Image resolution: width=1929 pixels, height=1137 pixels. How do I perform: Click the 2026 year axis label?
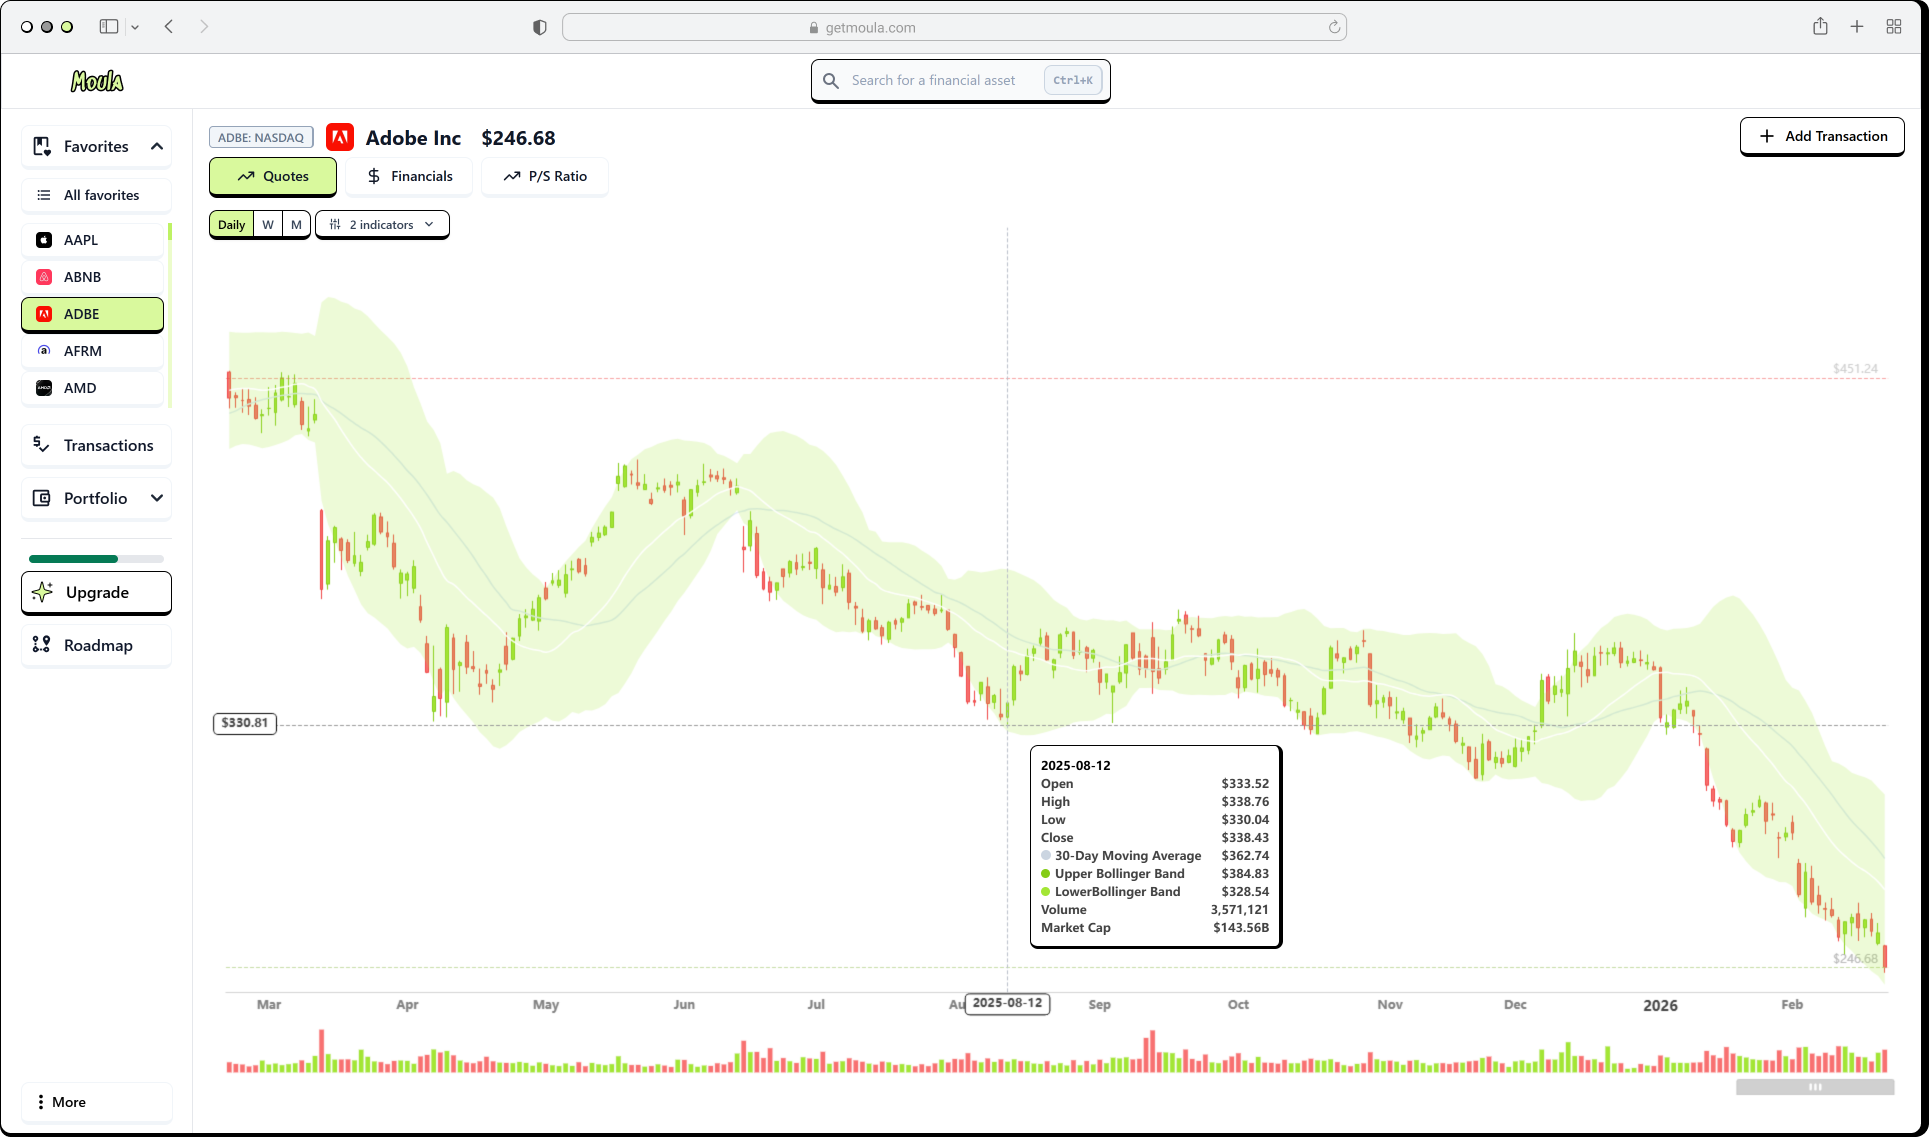pyautogui.click(x=1660, y=1005)
